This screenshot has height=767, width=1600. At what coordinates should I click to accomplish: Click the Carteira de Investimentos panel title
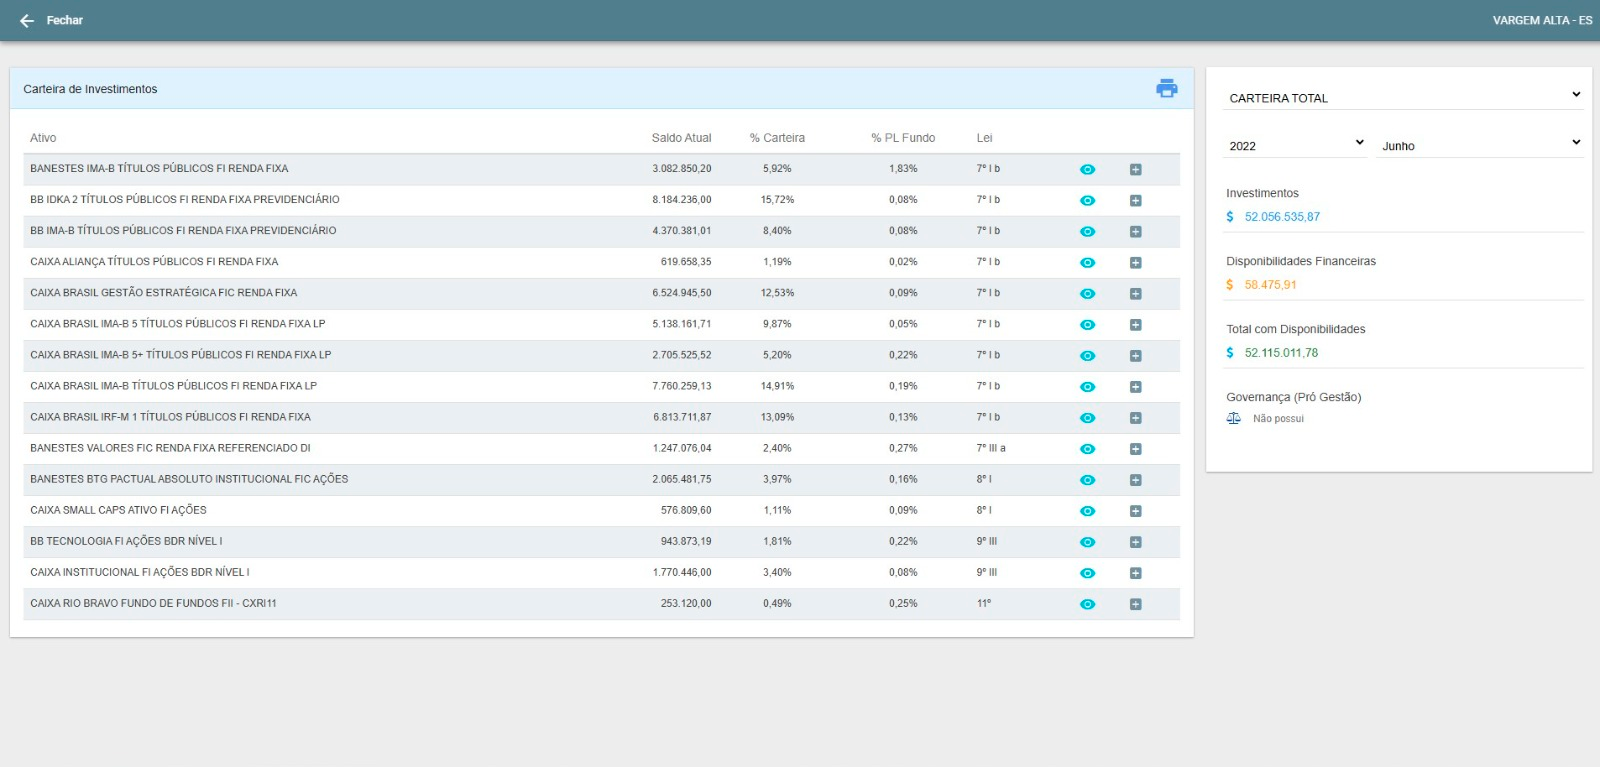(x=90, y=89)
